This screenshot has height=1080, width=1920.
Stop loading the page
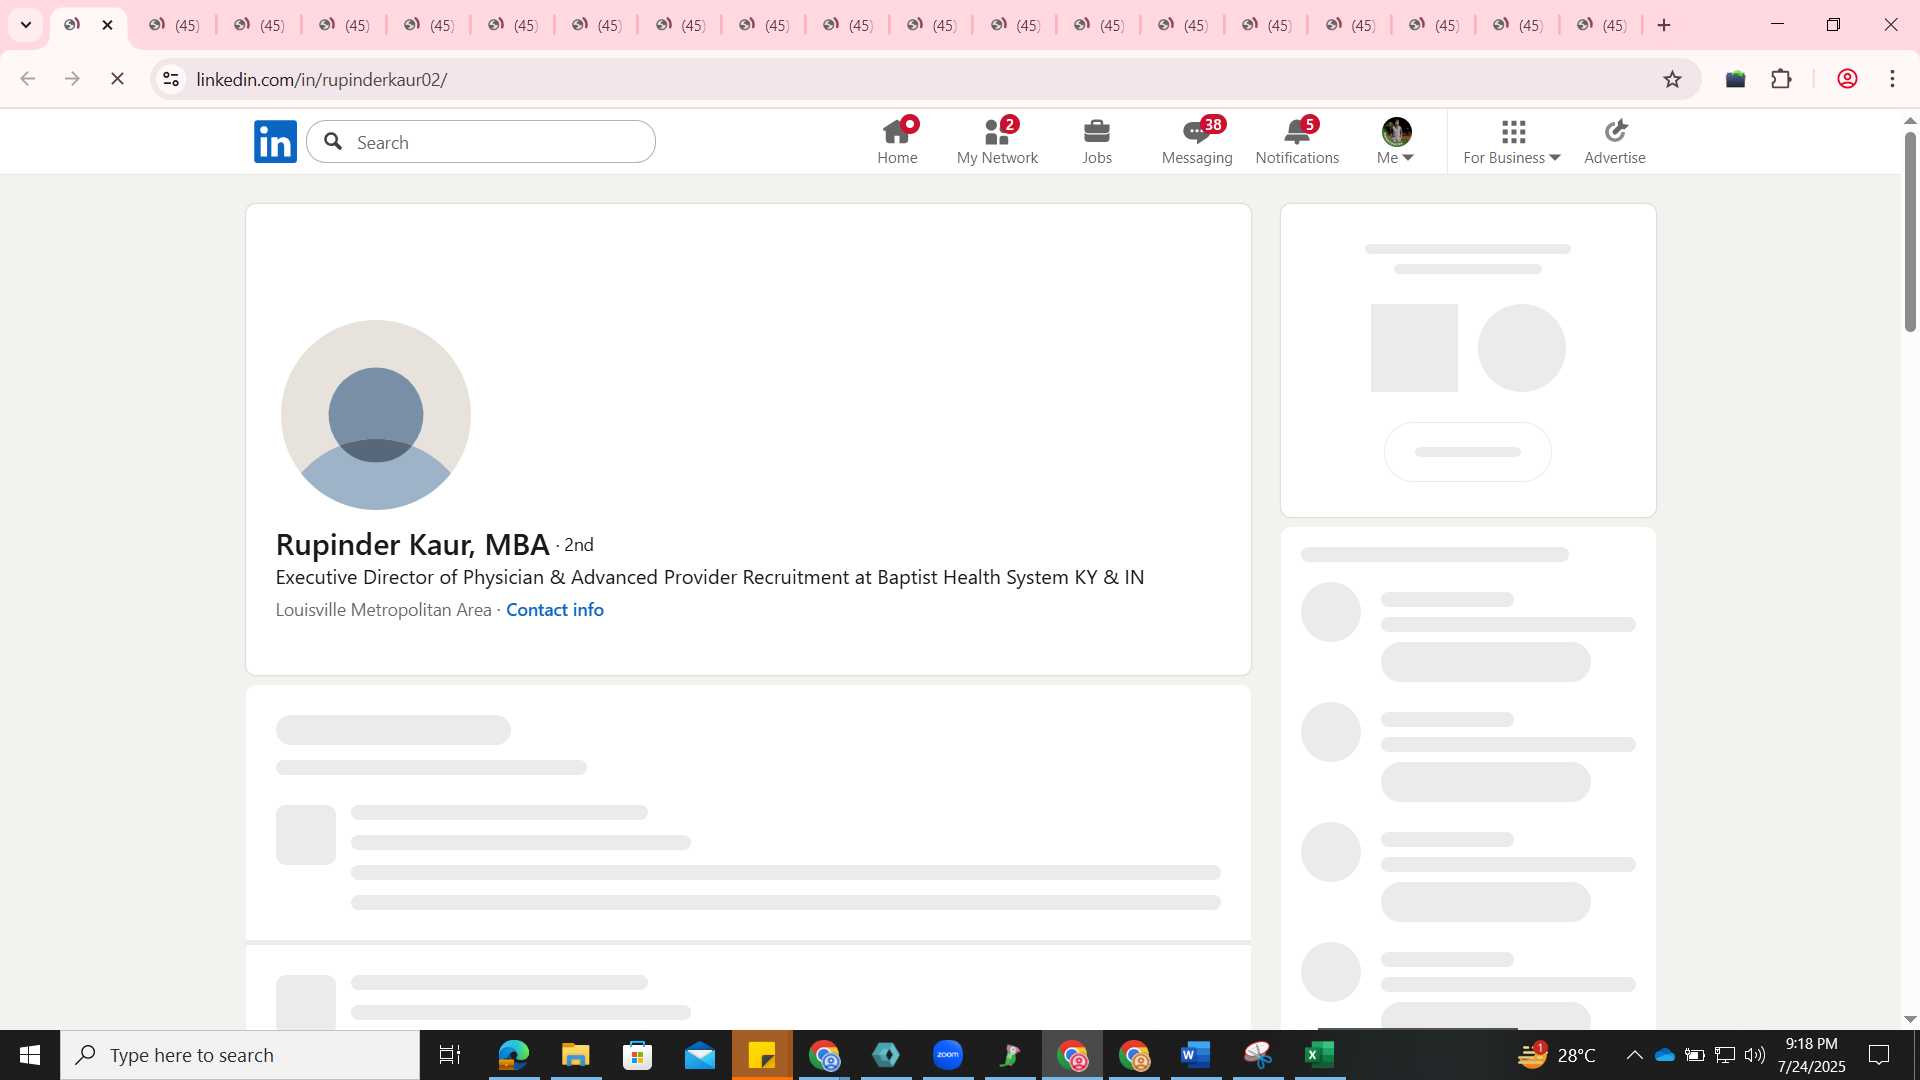pos(117,79)
